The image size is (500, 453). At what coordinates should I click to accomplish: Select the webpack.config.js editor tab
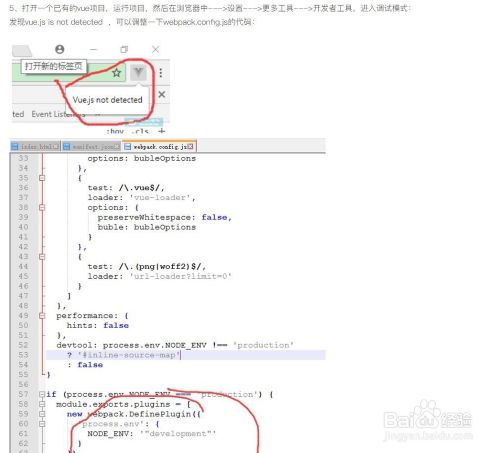pos(160,146)
